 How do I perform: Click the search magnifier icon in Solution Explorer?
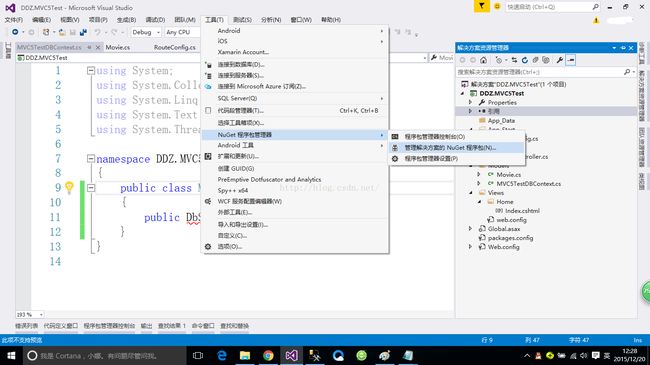[x=627, y=72]
